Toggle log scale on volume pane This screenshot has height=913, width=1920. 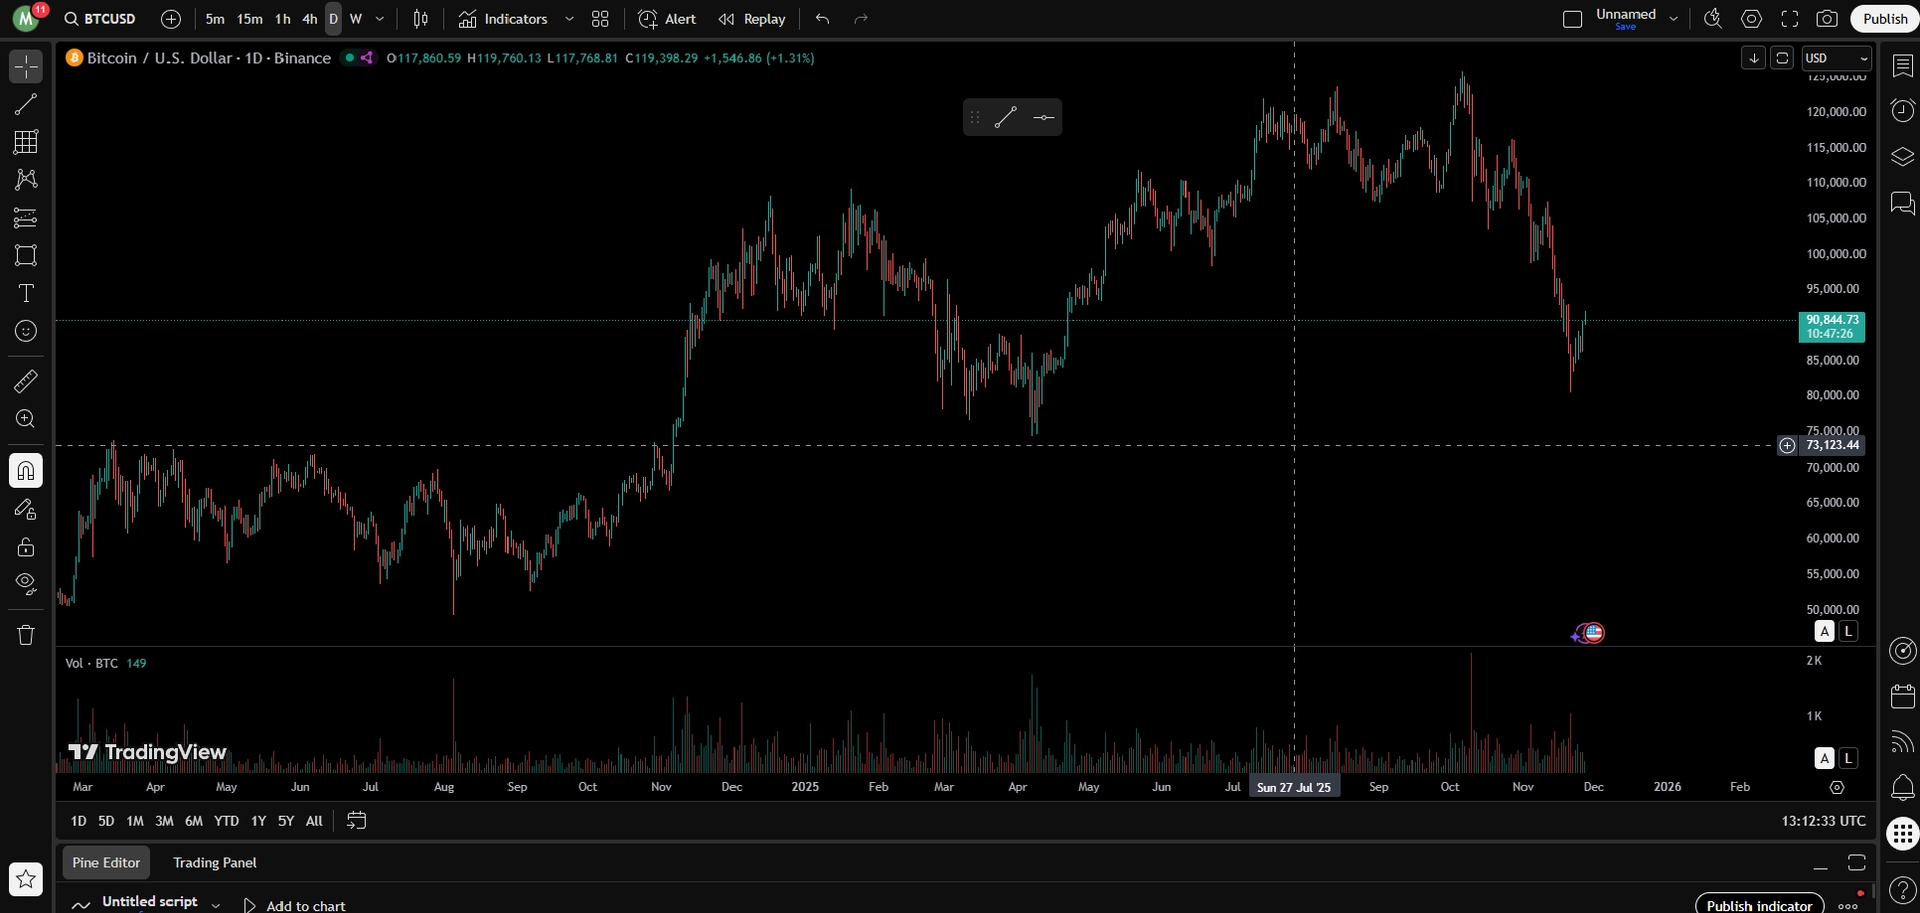click(1848, 758)
